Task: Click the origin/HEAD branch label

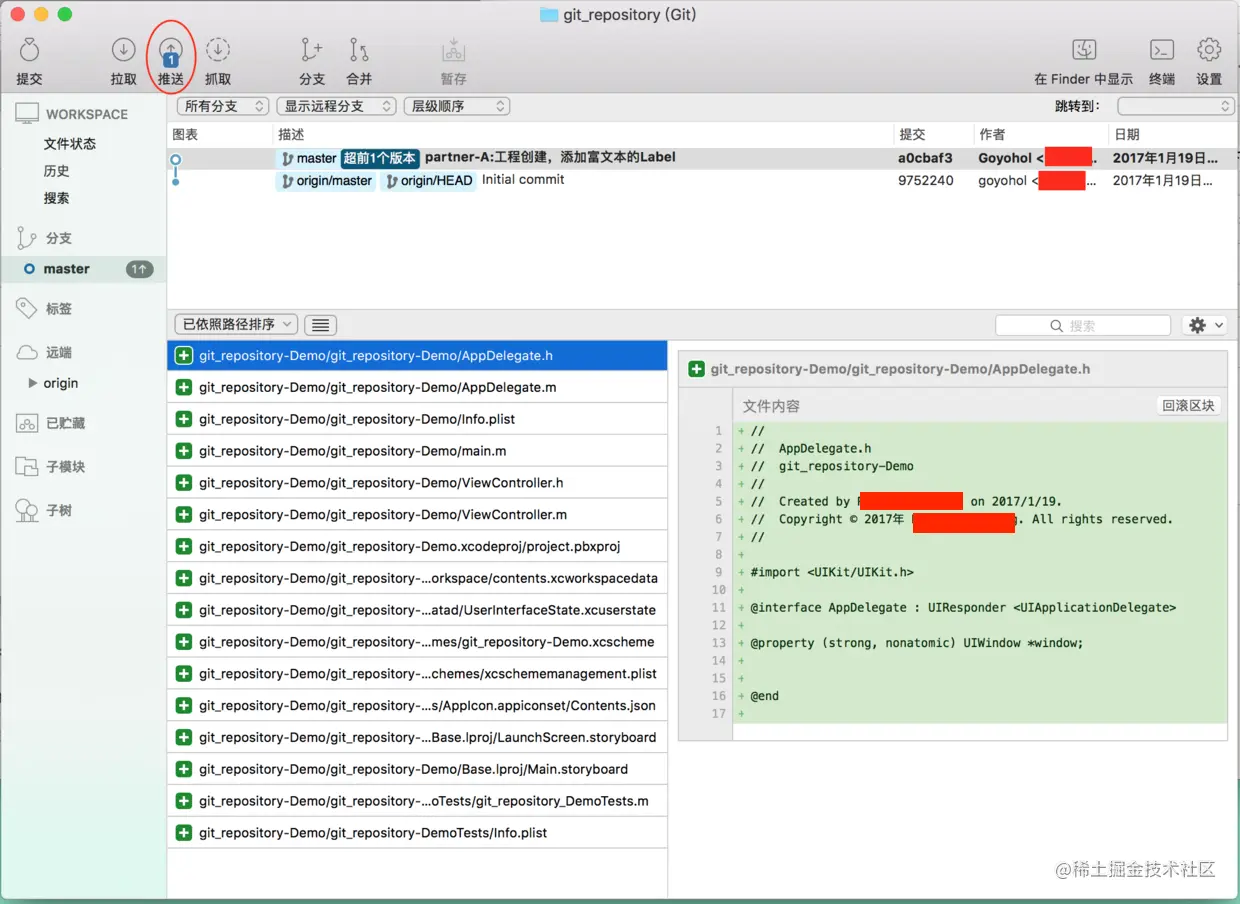Action: (x=427, y=181)
